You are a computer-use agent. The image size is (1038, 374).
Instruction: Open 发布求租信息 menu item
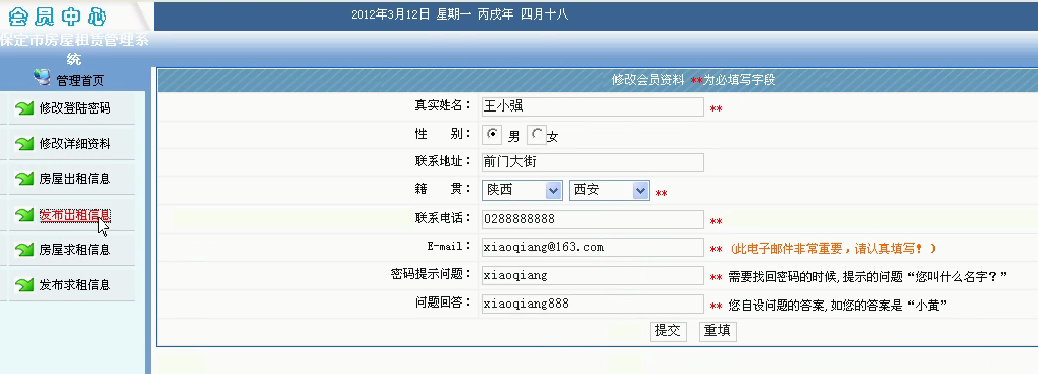point(75,285)
